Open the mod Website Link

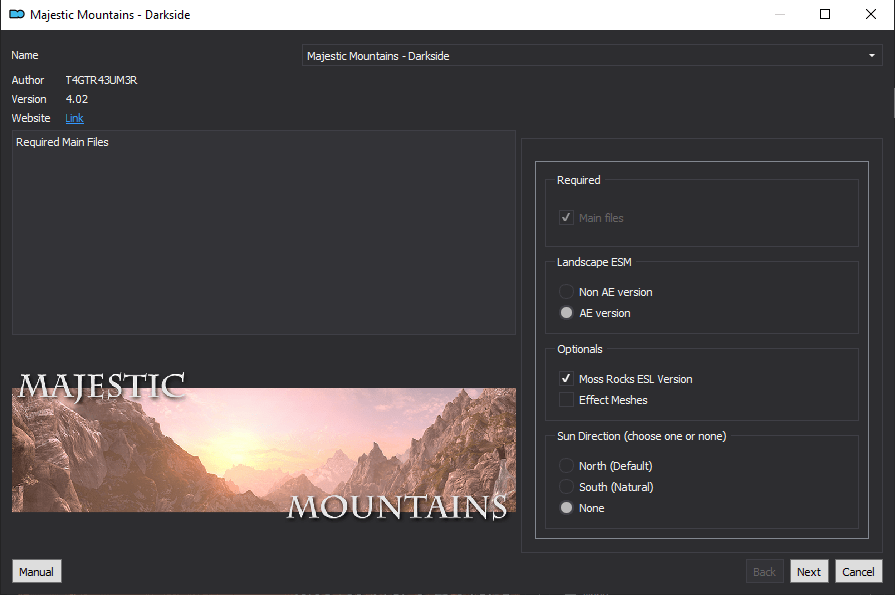point(74,118)
